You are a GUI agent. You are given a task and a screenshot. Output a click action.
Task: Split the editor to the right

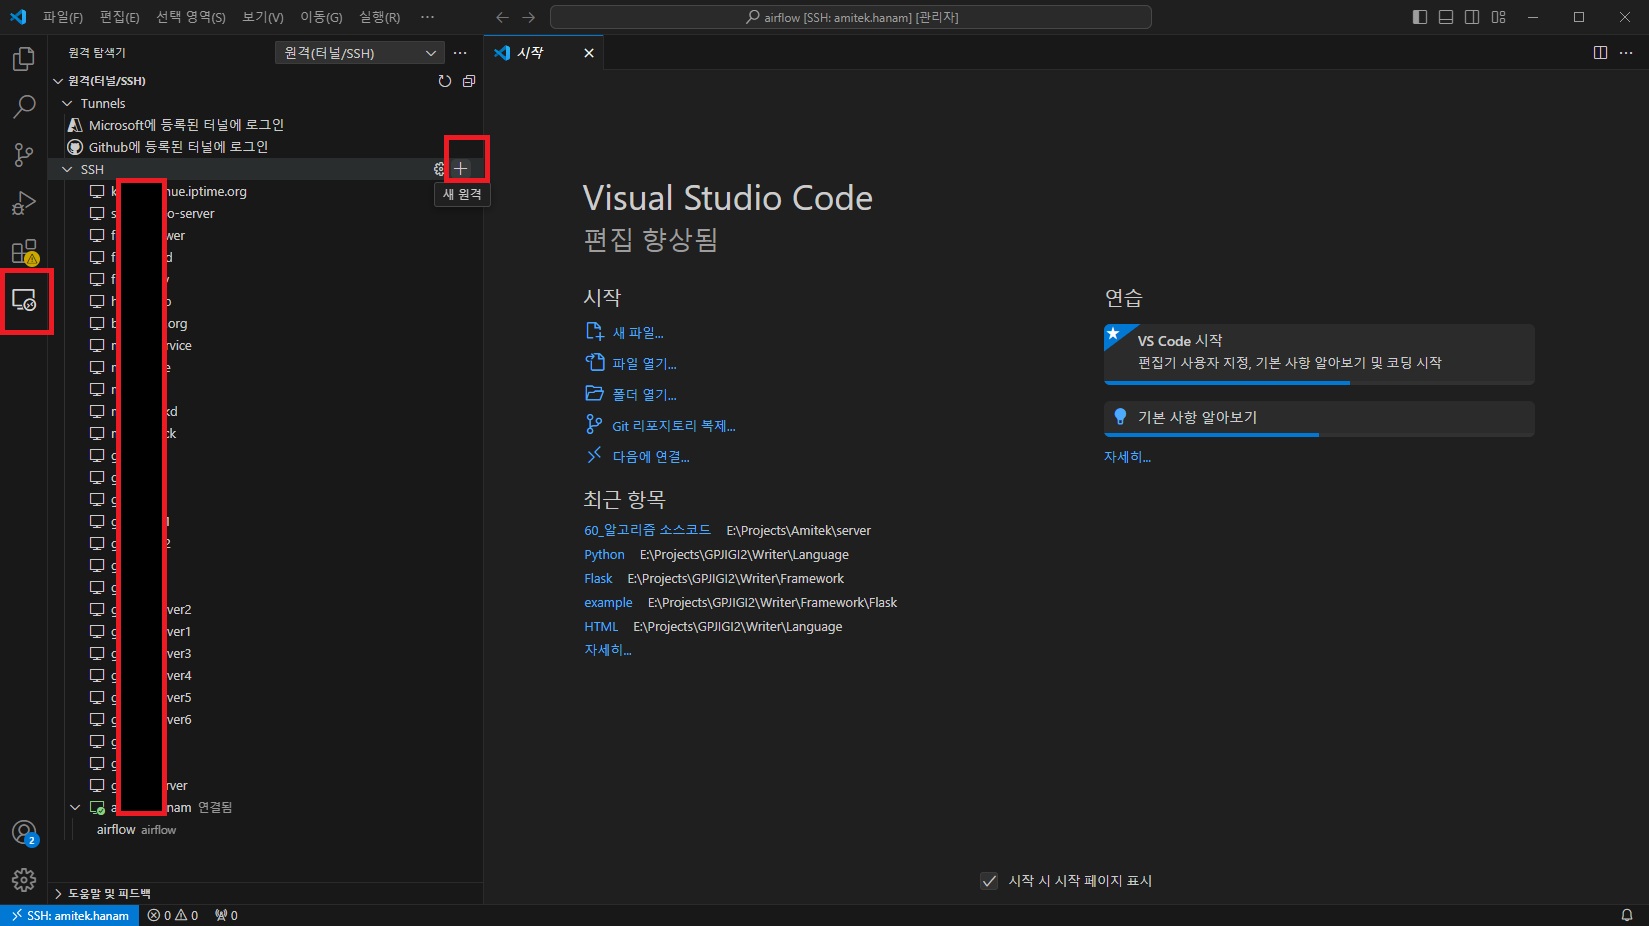[x=1600, y=53]
